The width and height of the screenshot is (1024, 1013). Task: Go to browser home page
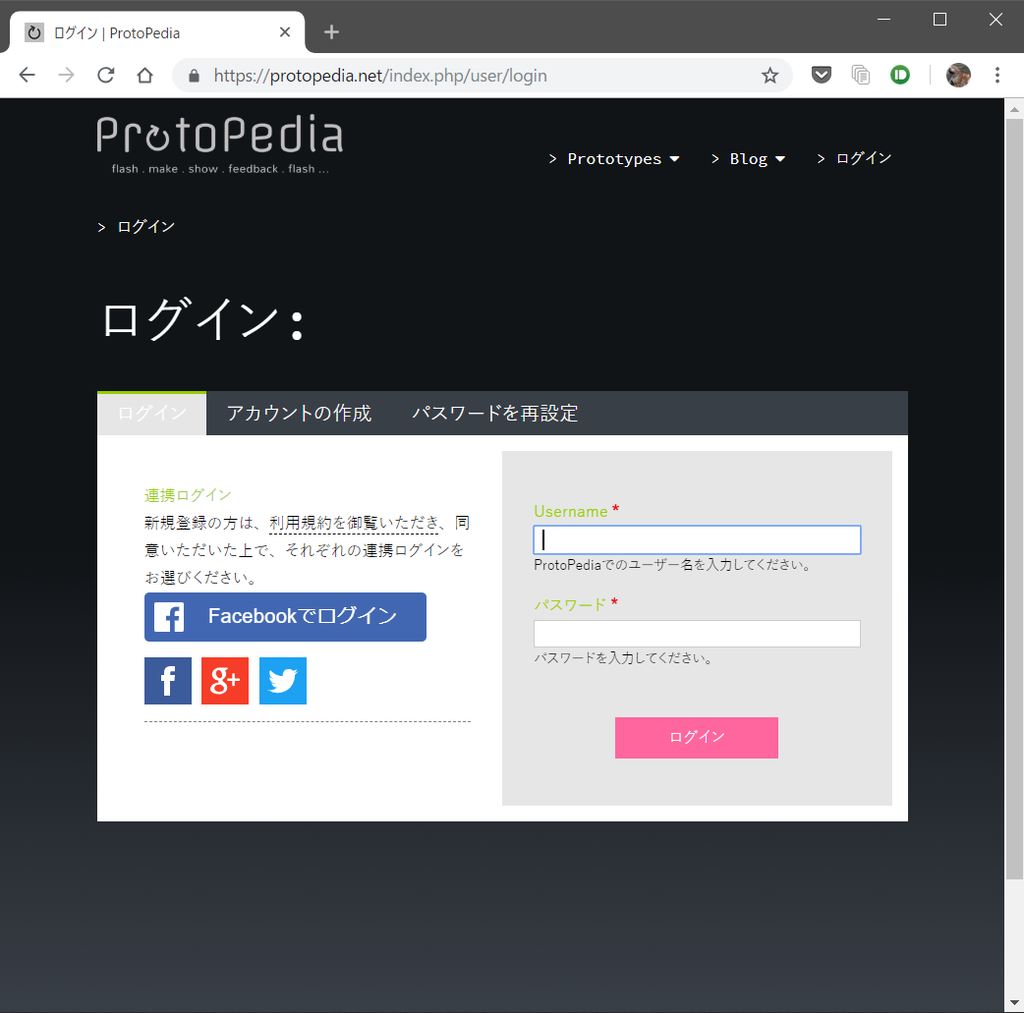point(144,75)
